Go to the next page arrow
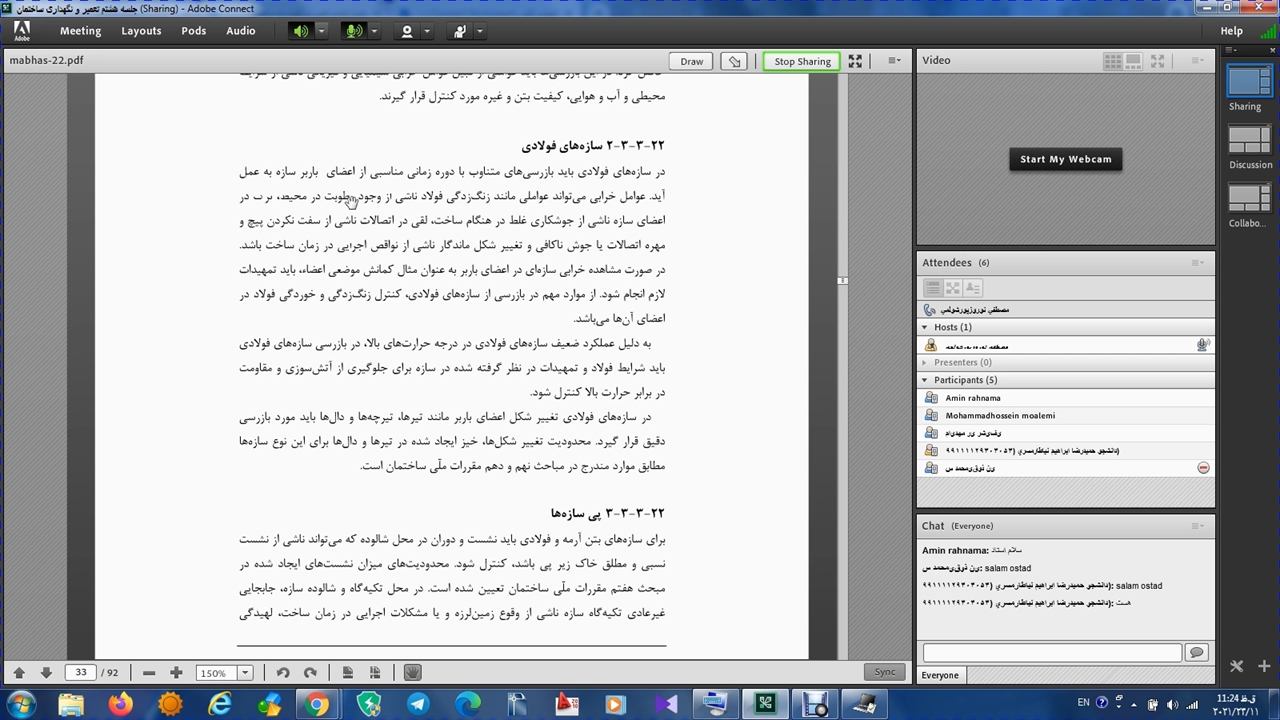Screen dimensions: 1280x720 coord(46,673)
